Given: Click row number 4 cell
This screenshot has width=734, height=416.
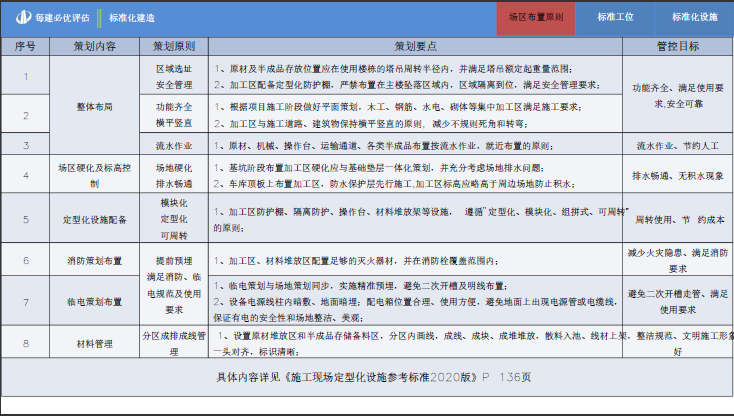Looking at the screenshot, I should tap(25, 175).
